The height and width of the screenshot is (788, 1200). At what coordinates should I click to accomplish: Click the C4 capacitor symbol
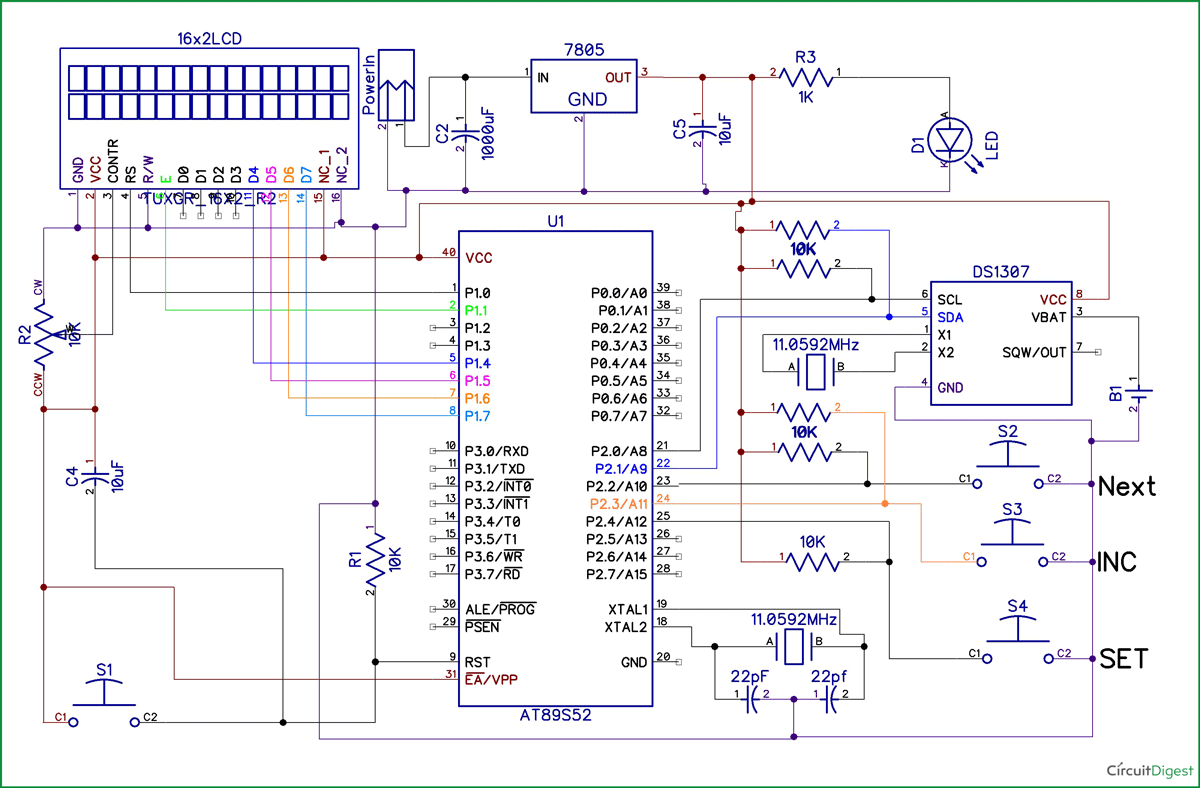tap(95, 476)
